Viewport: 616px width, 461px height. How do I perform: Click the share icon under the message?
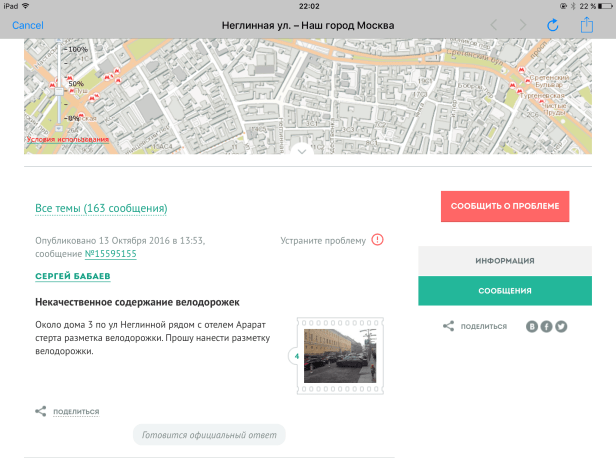(41, 411)
